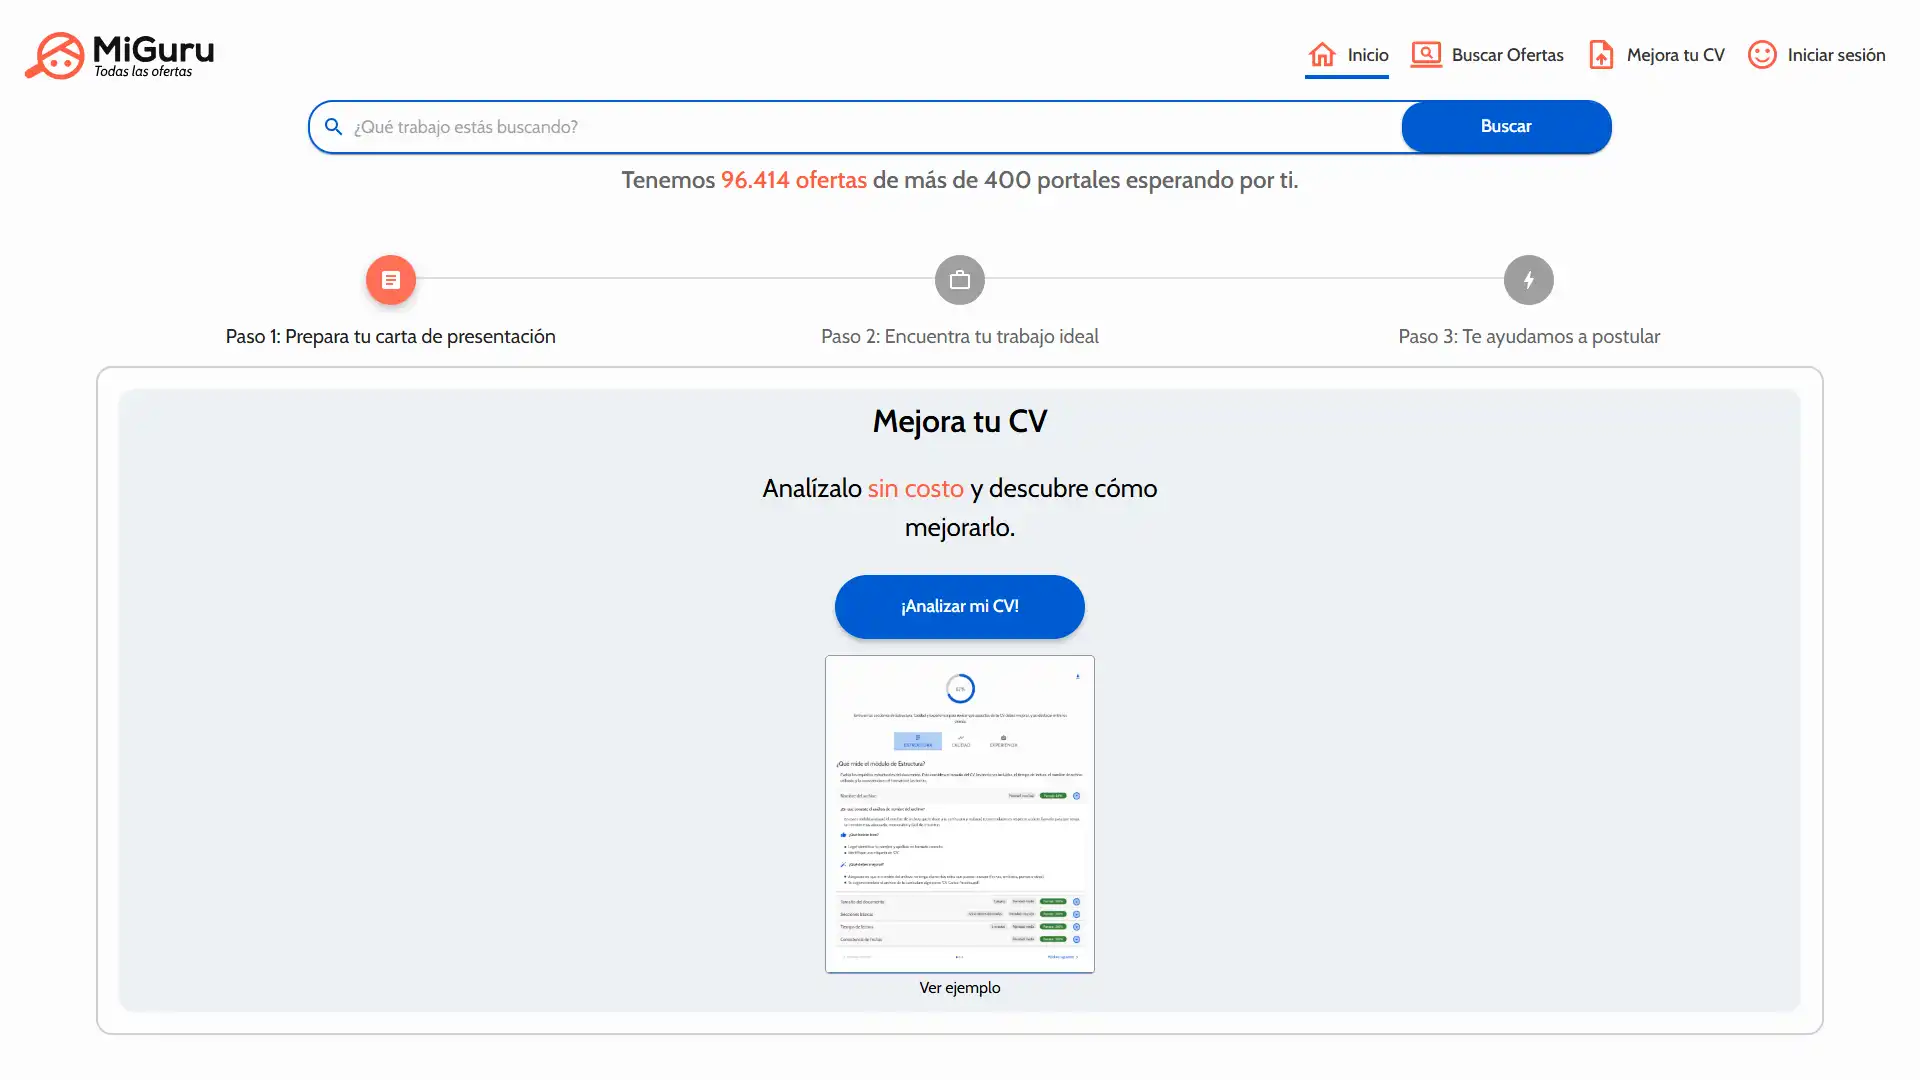Select the step 1 cover letter circle icon
The image size is (1920, 1080).
(391, 280)
